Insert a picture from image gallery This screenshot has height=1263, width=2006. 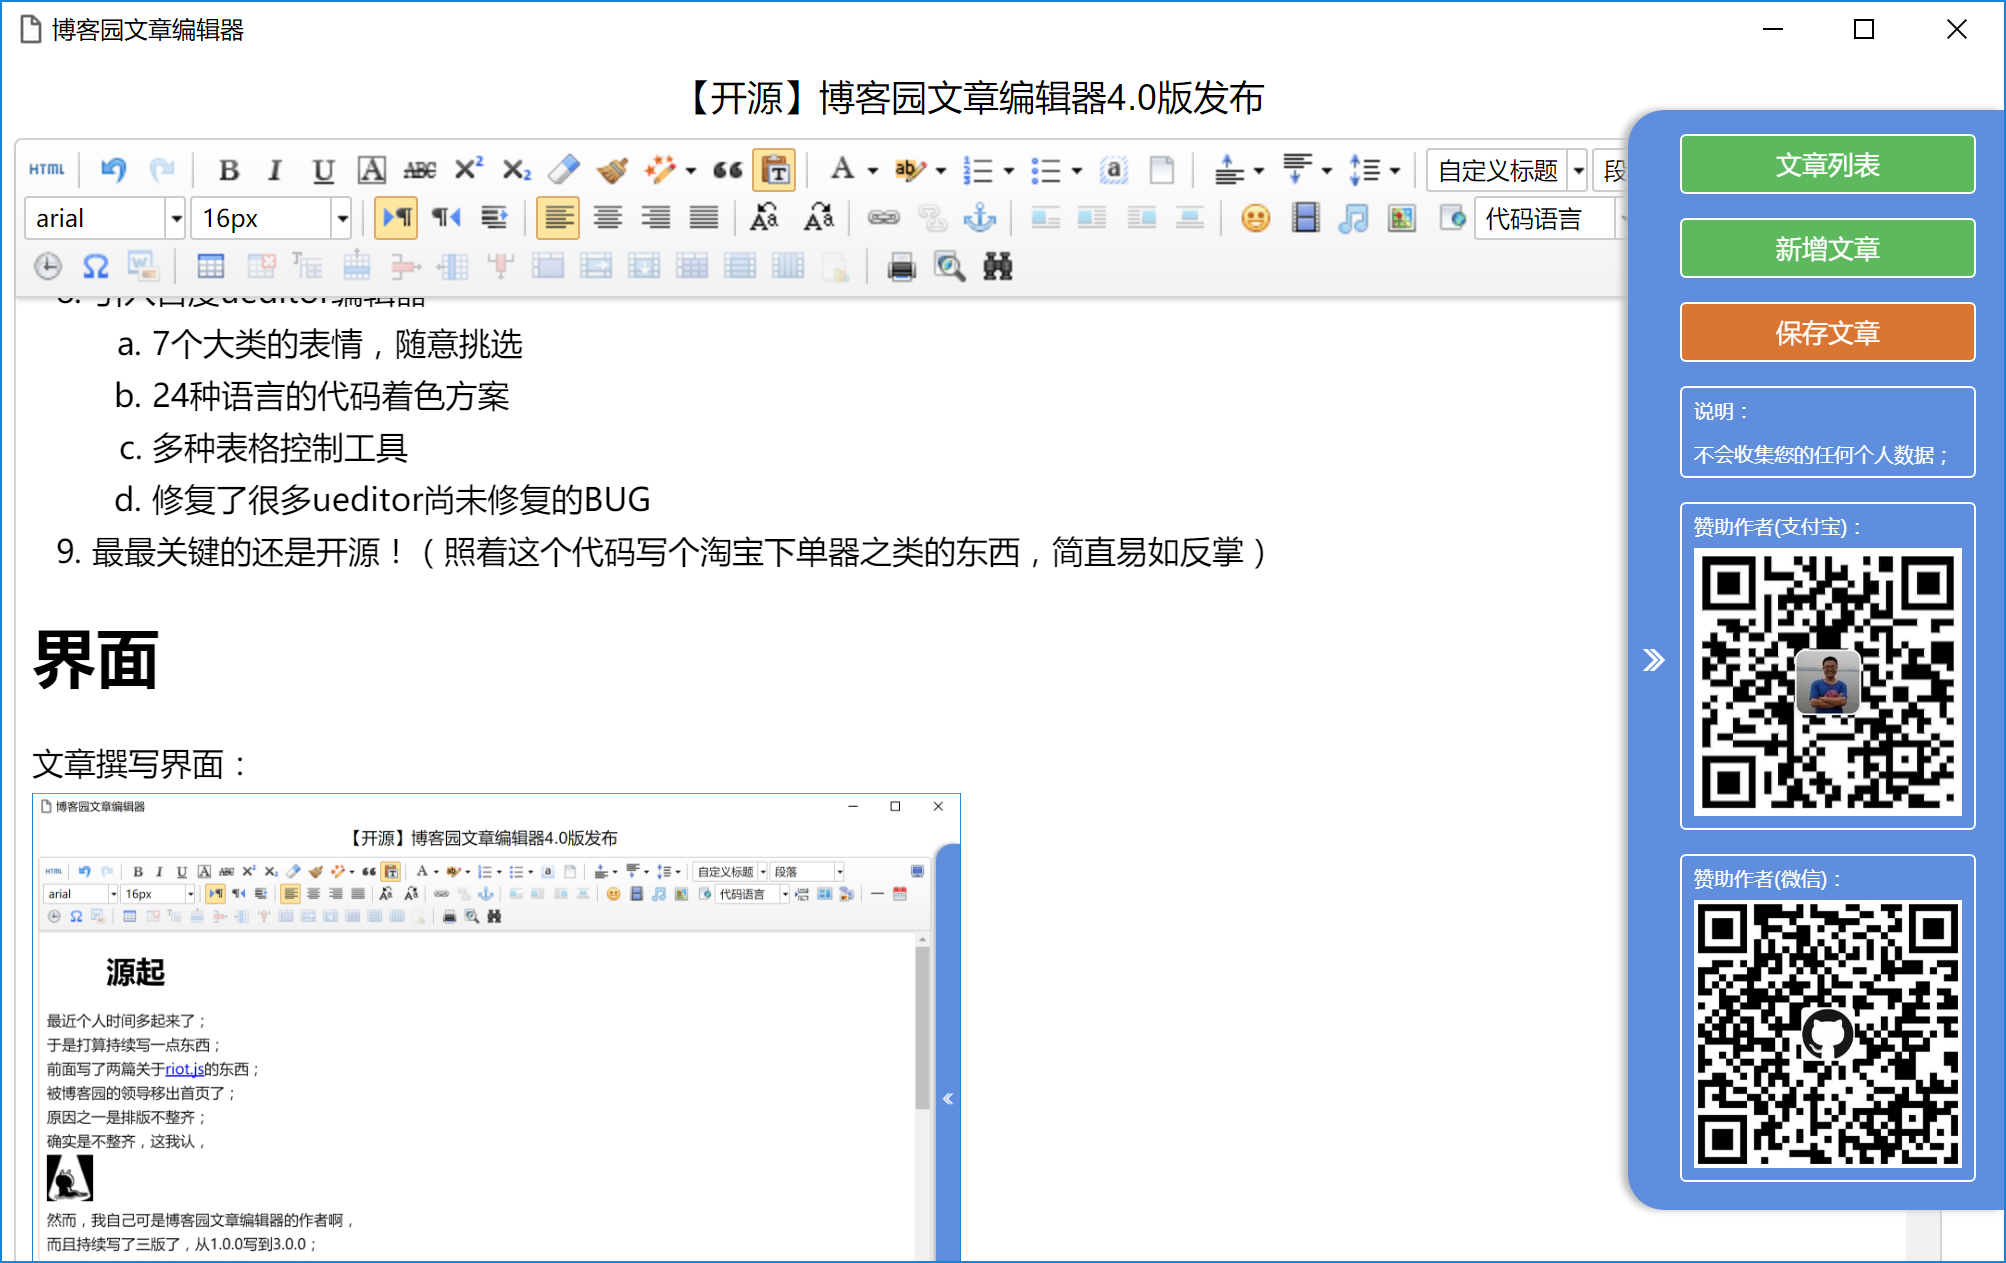point(1402,217)
